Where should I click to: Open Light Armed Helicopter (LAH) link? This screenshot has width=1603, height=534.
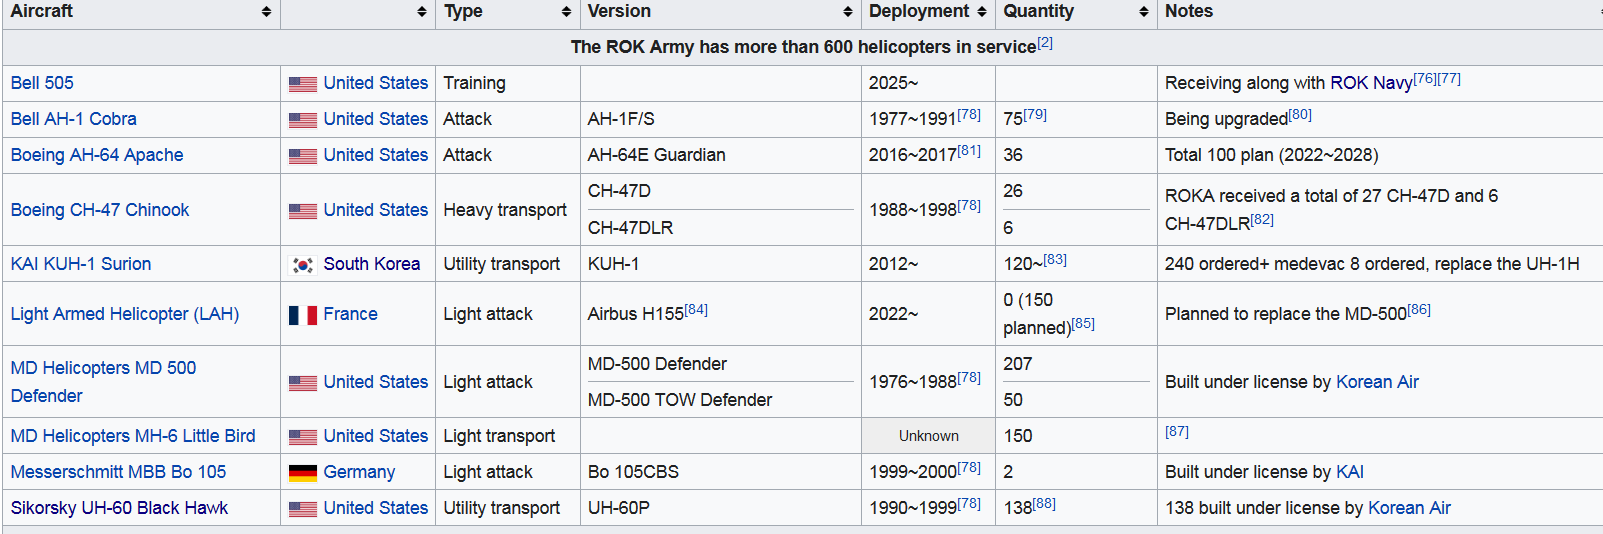pyautogui.click(x=125, y=314)
